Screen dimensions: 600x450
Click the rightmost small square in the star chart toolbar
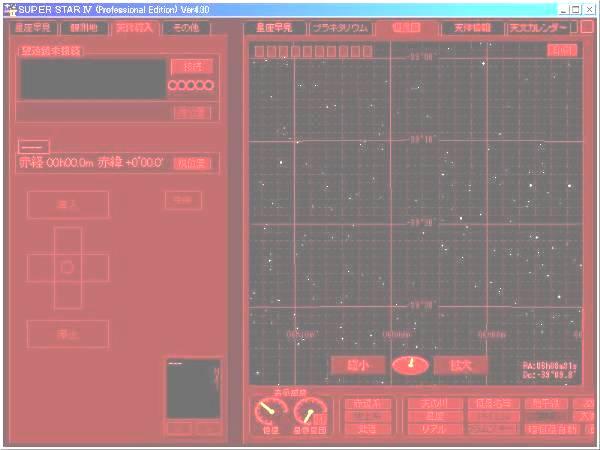coord(367,51)
